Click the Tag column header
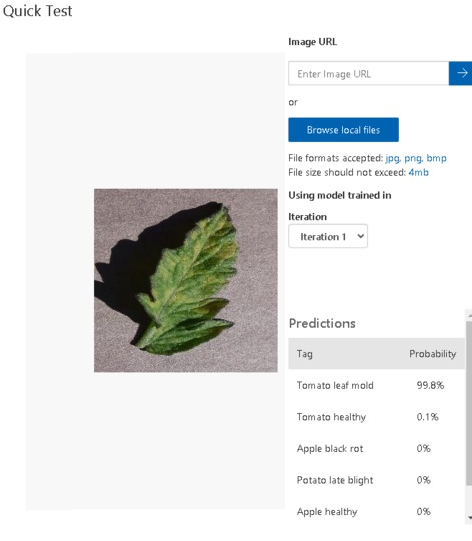The image size is (472, 541). (x=305, y=354)
